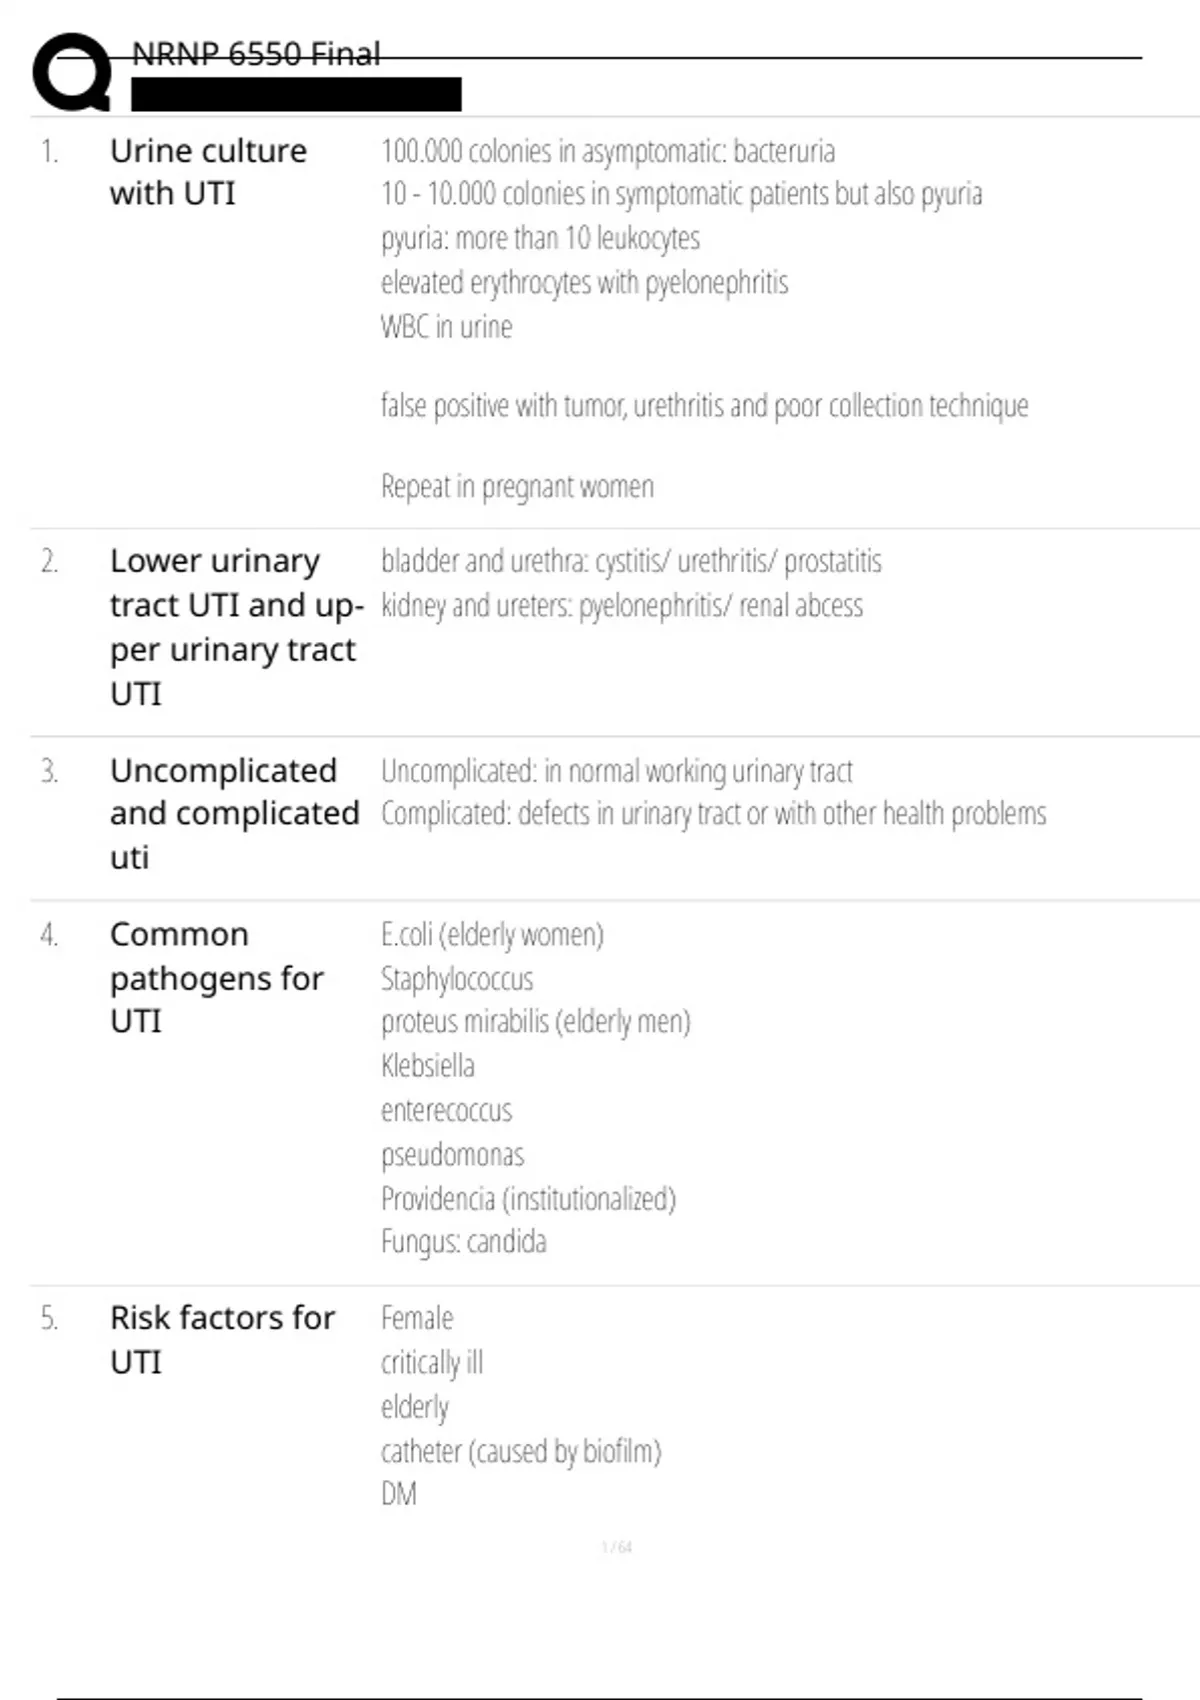Click E.coli (elderly women) entry
The image size is (1200, 1700).
pos(492,935)
